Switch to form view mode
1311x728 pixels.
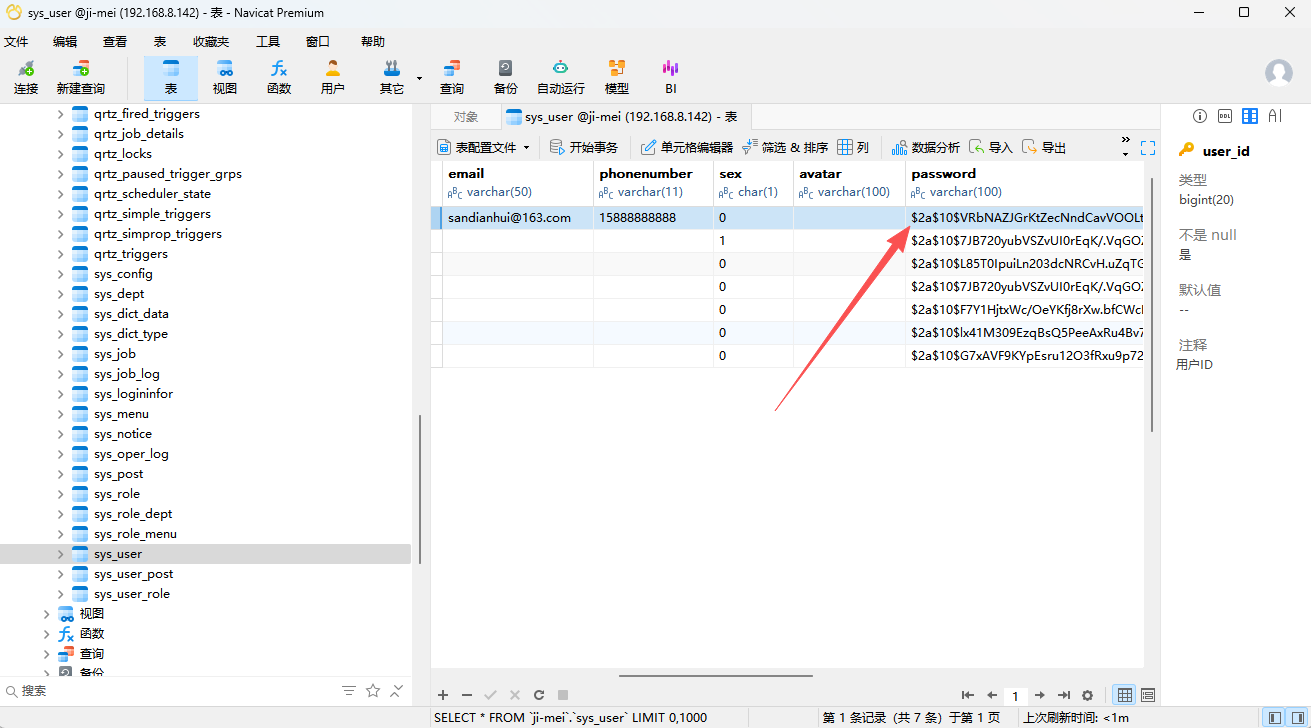coord(1148,695)
